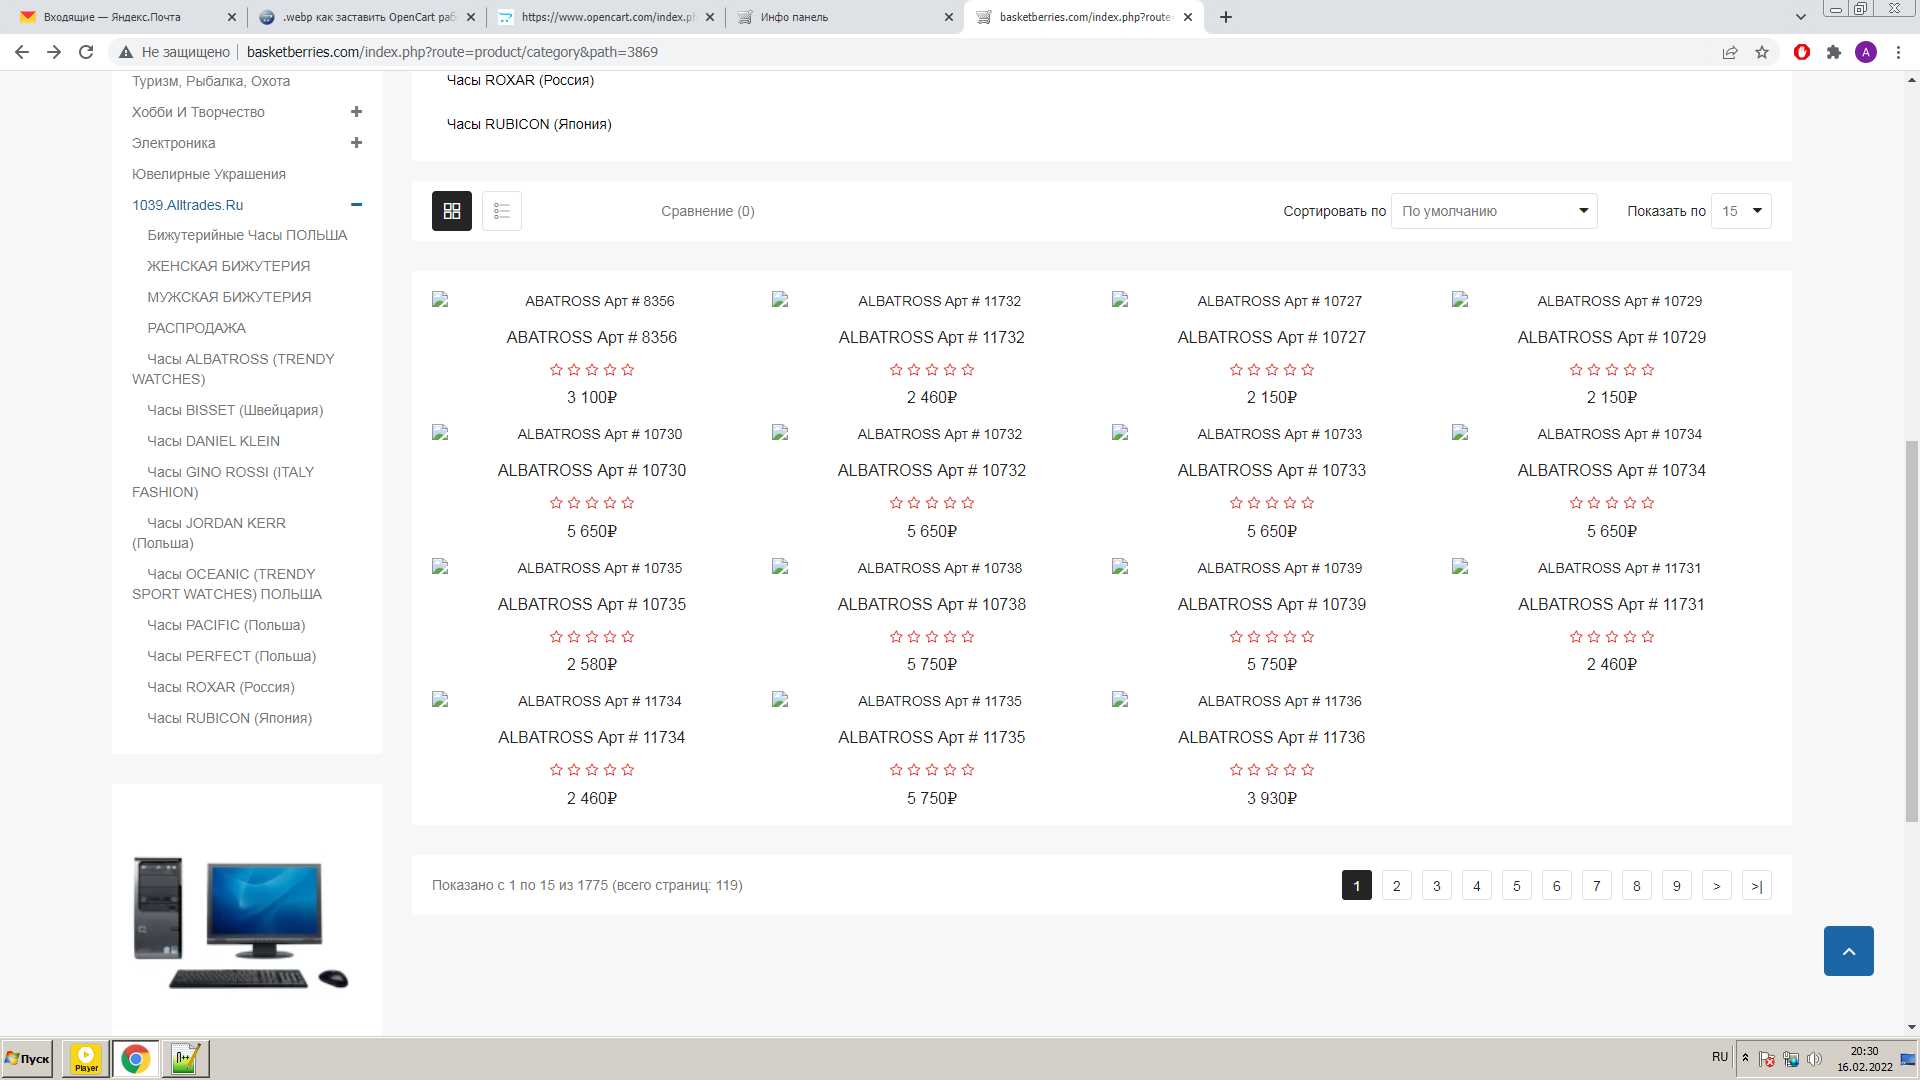Open the Показать по count dropdown

coord(1741,211)
